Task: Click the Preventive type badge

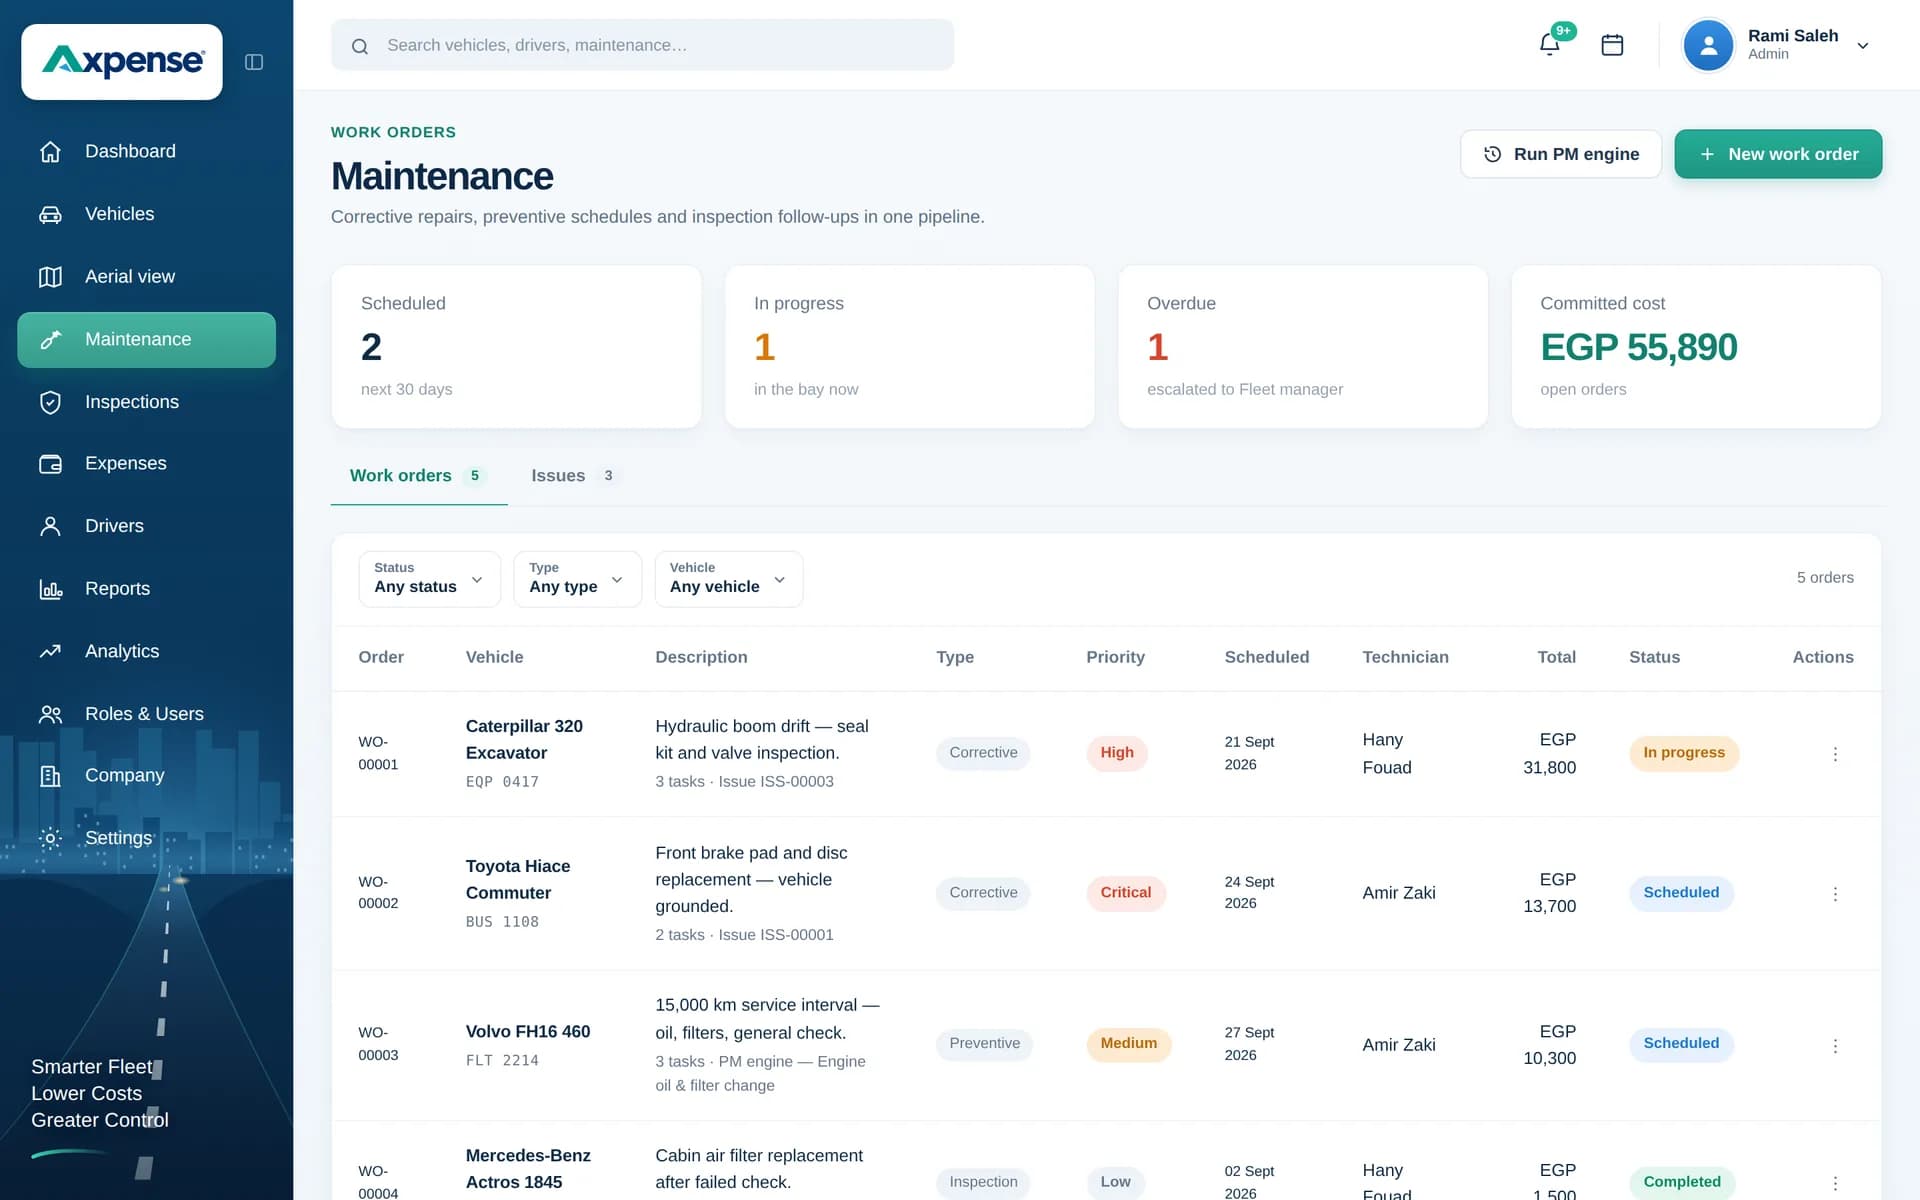Action: point(985,1044)
